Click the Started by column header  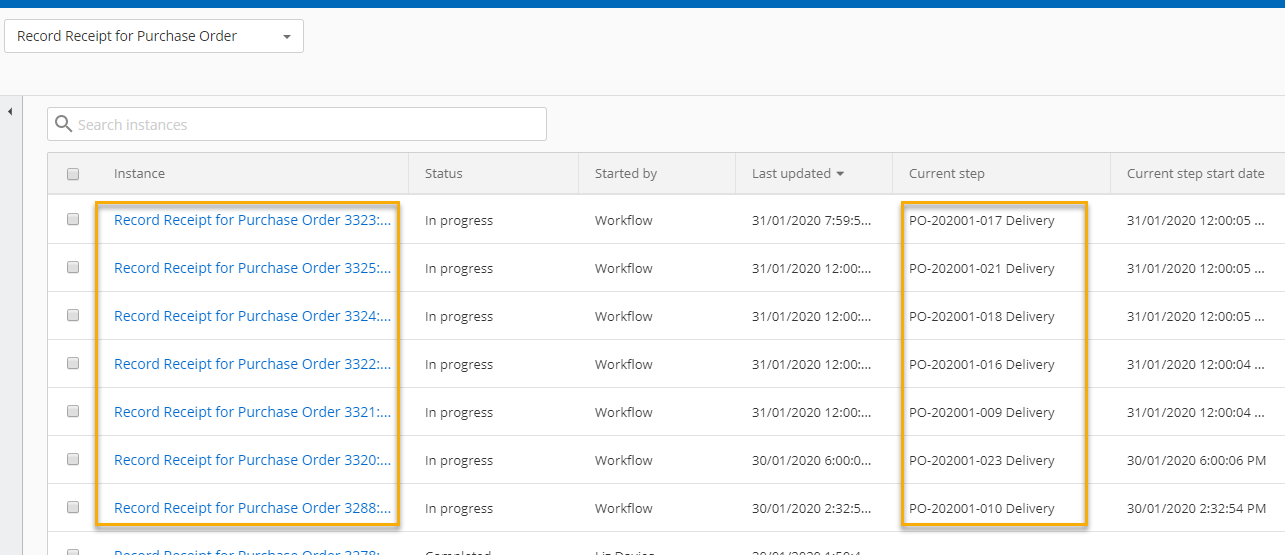625,174
